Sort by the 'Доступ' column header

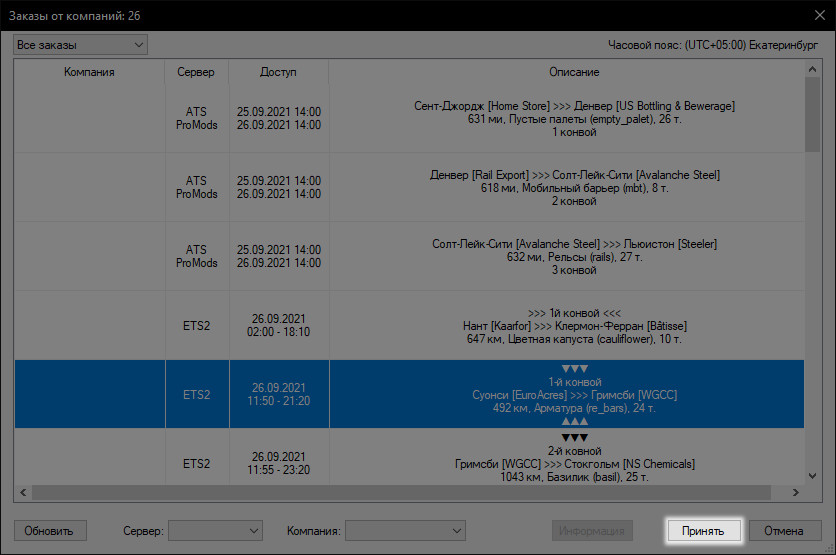pos(278,72)
